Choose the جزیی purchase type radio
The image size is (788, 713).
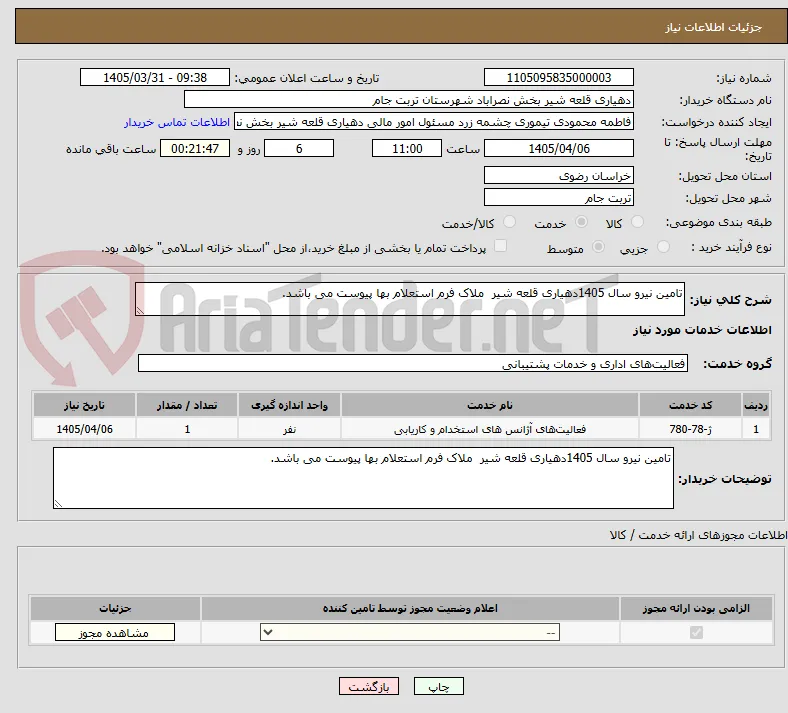663,247
